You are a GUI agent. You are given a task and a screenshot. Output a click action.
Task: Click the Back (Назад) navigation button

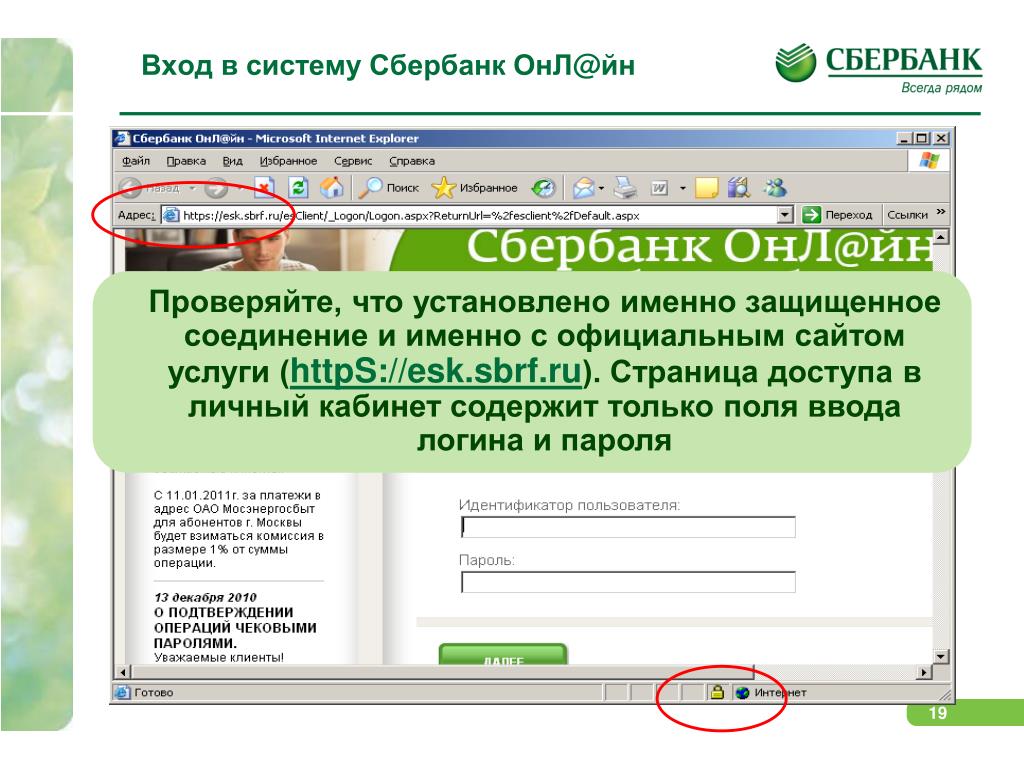(x=150, y=188)
